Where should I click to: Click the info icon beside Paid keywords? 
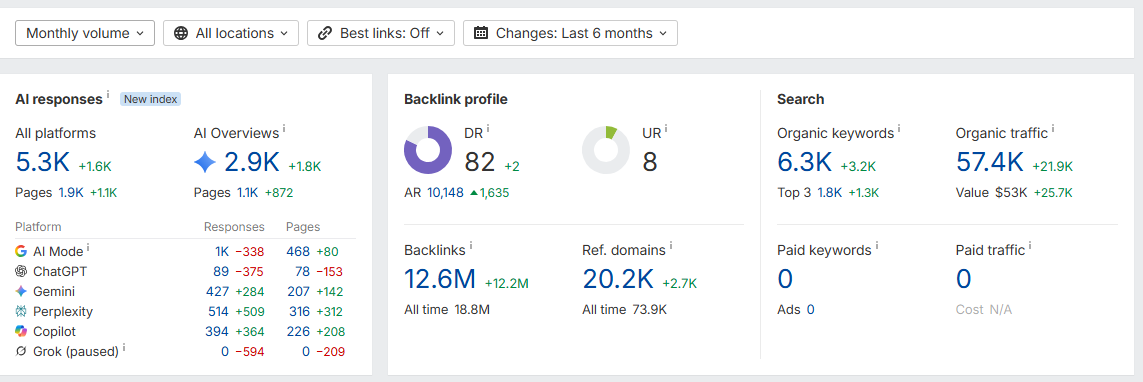tap(877, 246)
